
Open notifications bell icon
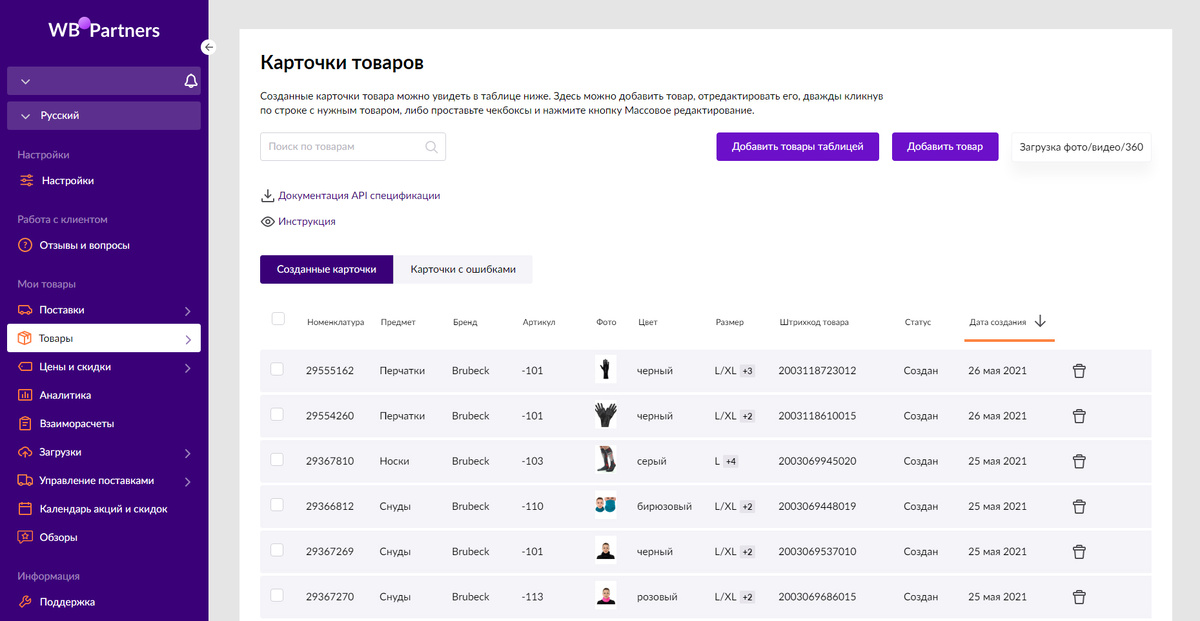[191, 82]
